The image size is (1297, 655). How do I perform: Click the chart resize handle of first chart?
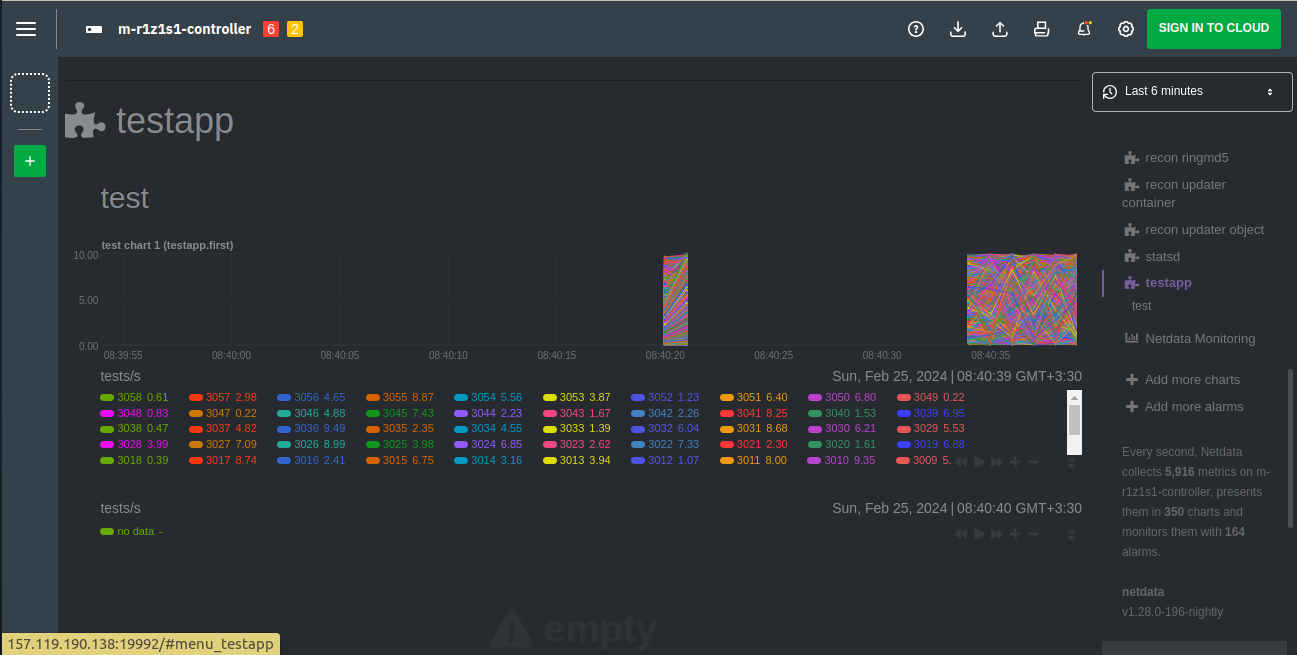pos(1071,463)
